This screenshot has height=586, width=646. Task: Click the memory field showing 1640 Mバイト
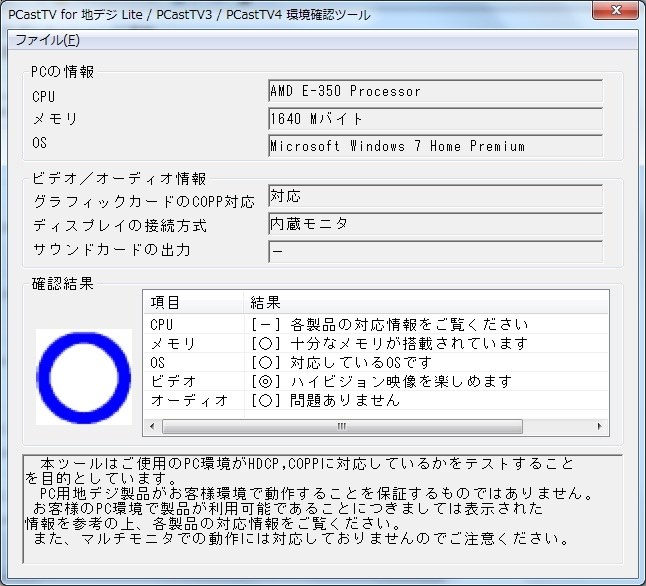tap(435, 119)
